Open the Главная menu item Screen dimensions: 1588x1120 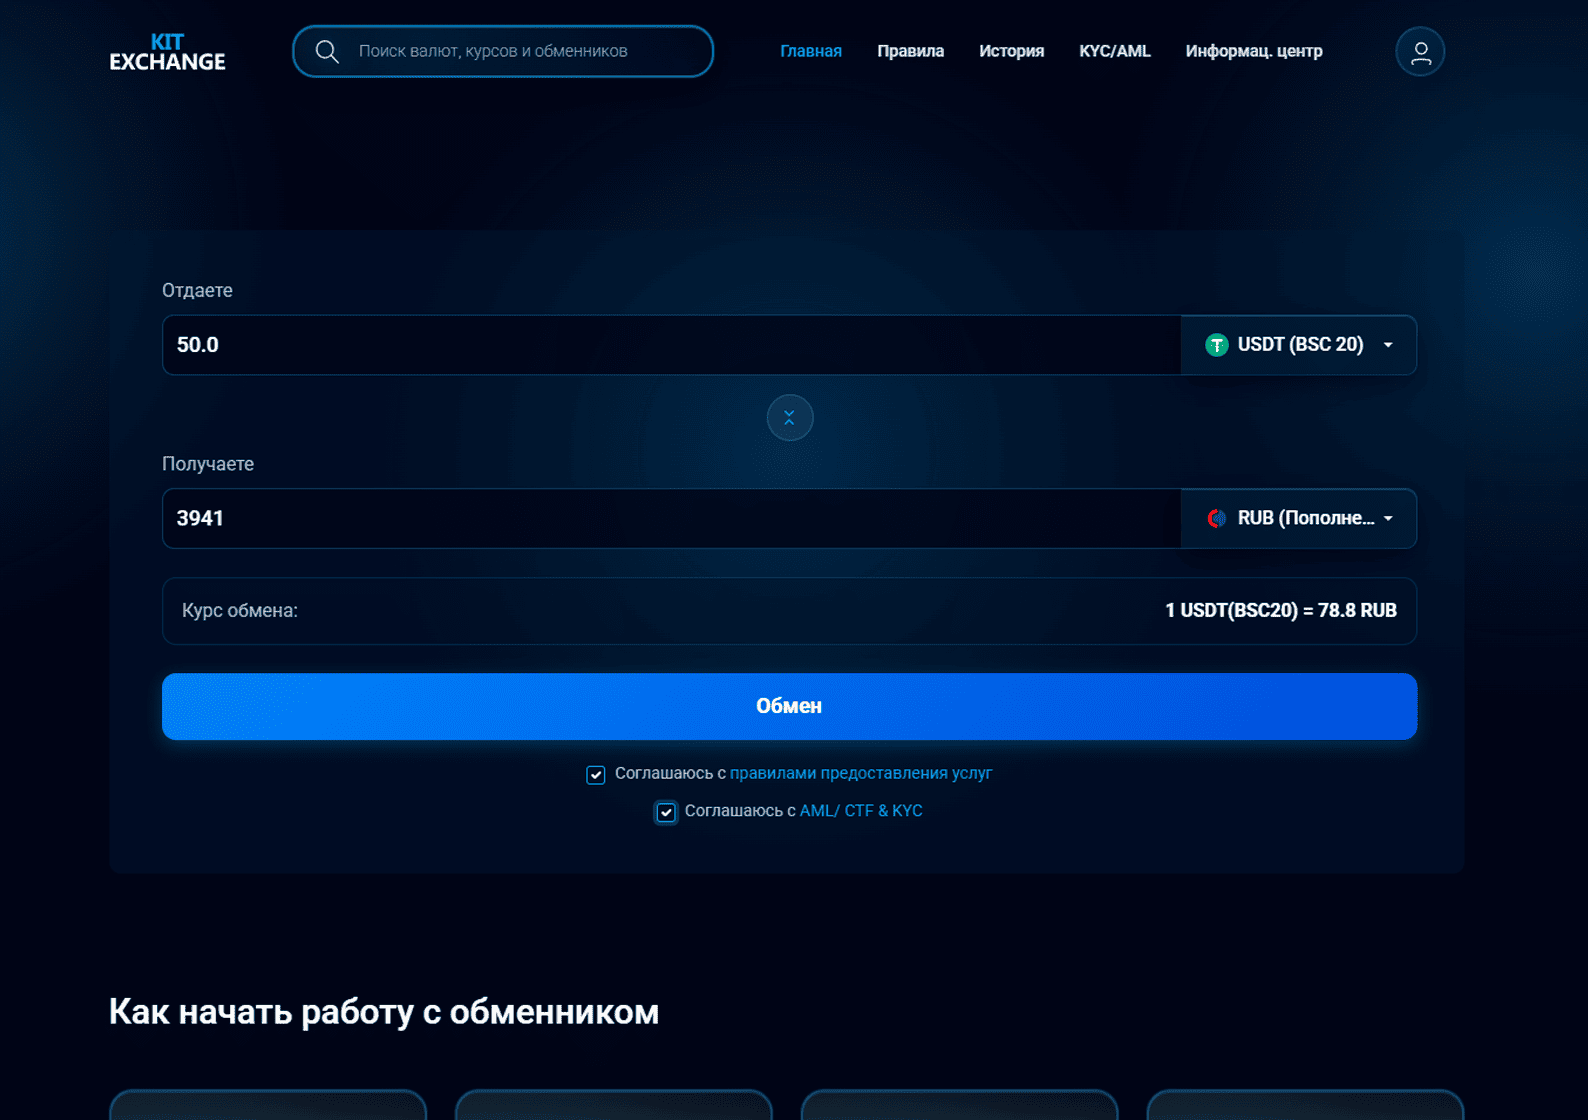[810, 51]
